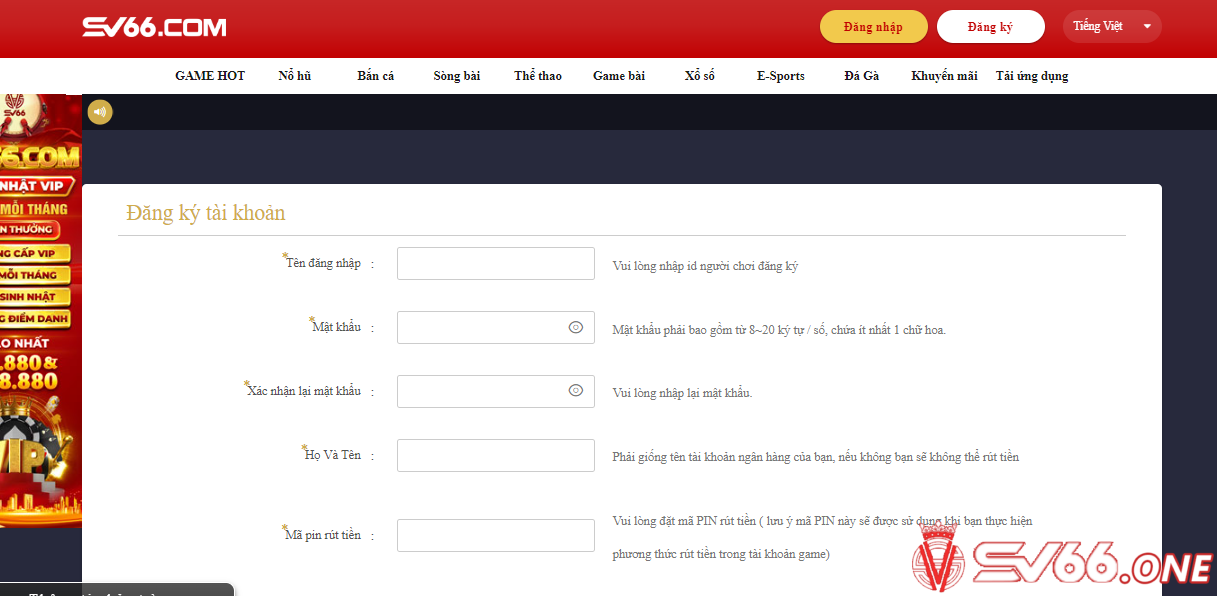Viewport: 1217px width, 596px height.
Task: Open the Xổ số menu item
Action: tap(700, 76)
